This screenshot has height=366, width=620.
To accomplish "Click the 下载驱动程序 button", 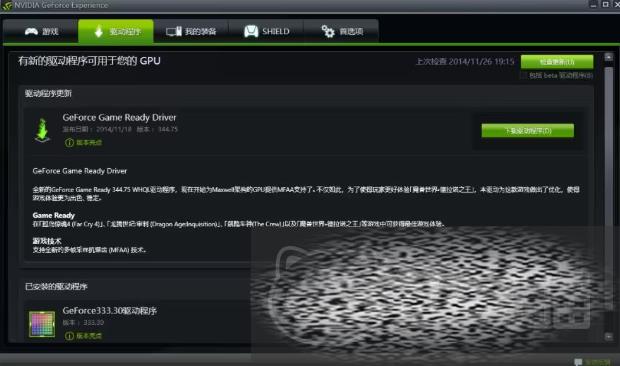I will coord(527,131).
